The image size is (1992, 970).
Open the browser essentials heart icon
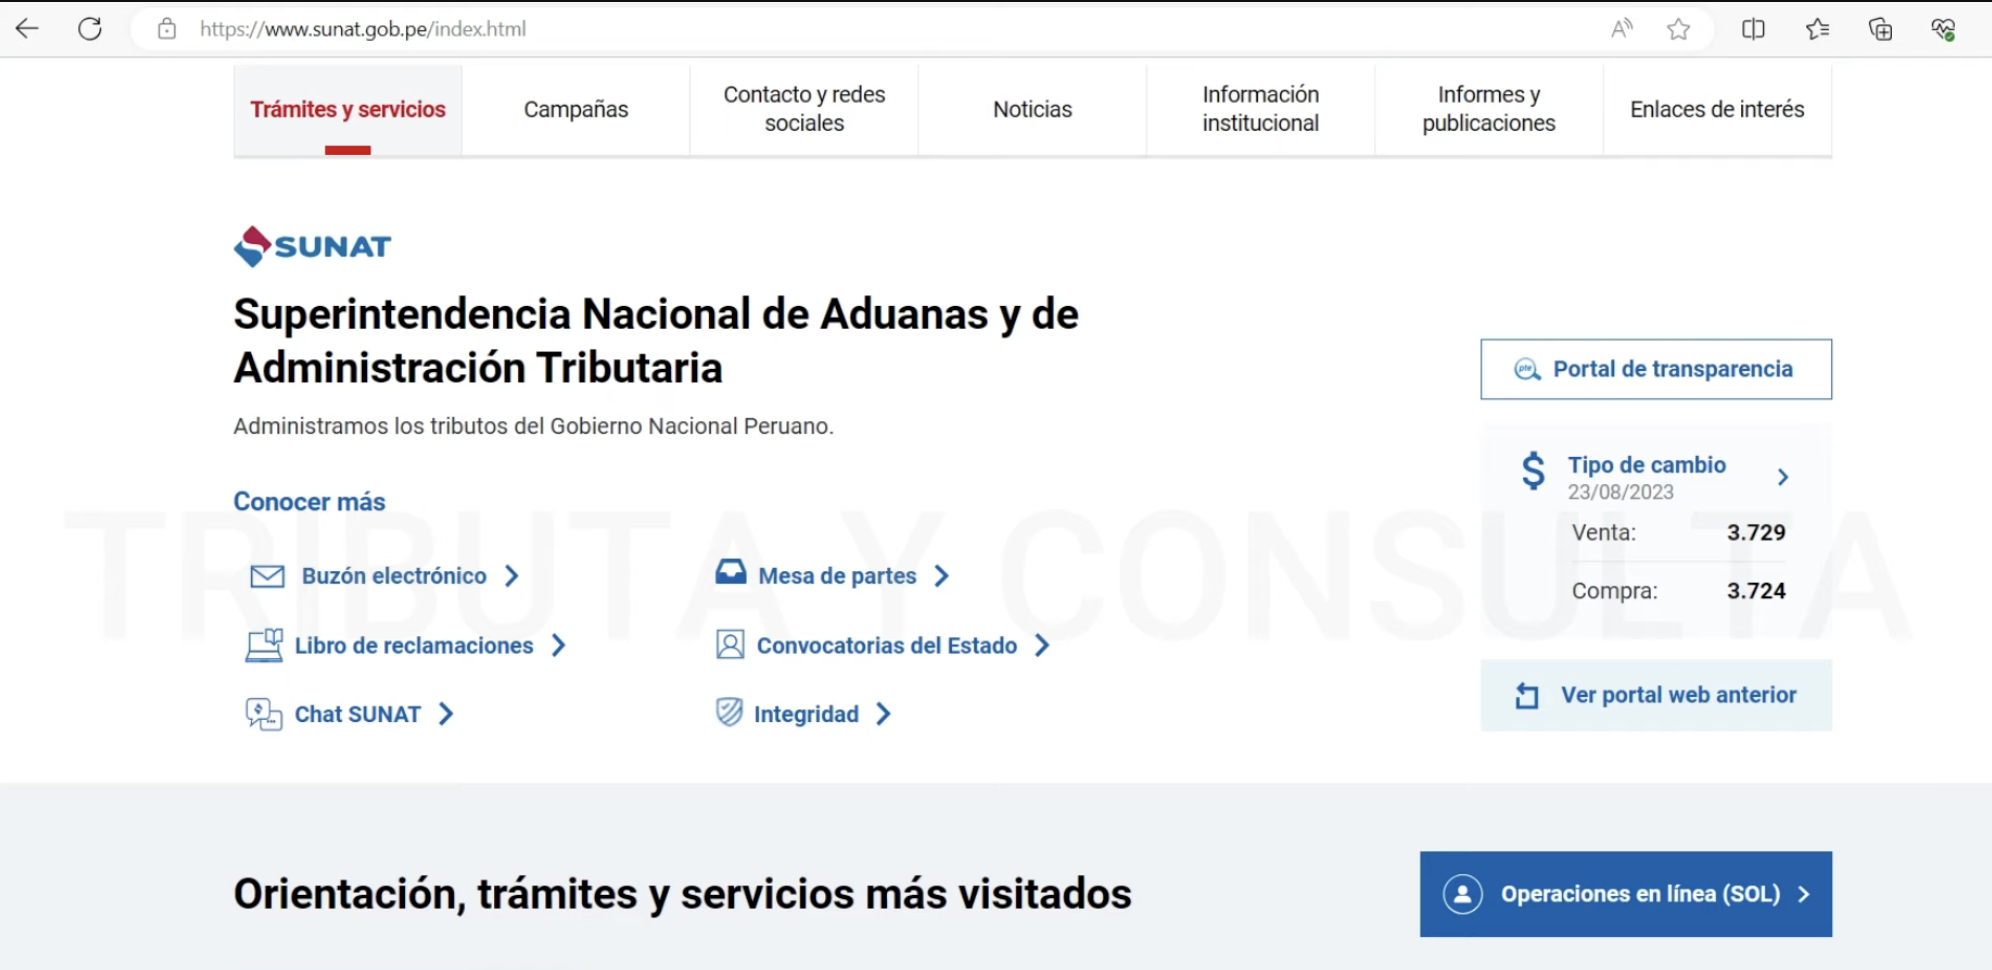[1943, 29]
